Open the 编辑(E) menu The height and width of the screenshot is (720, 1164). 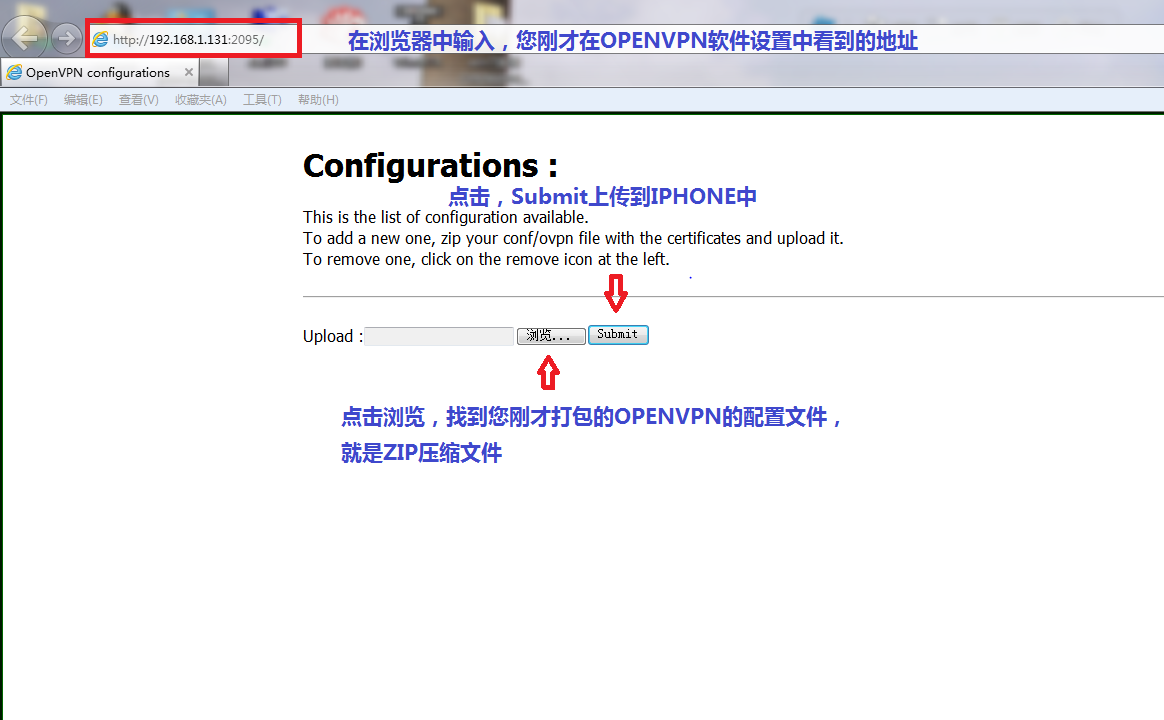tap(83, 100)
